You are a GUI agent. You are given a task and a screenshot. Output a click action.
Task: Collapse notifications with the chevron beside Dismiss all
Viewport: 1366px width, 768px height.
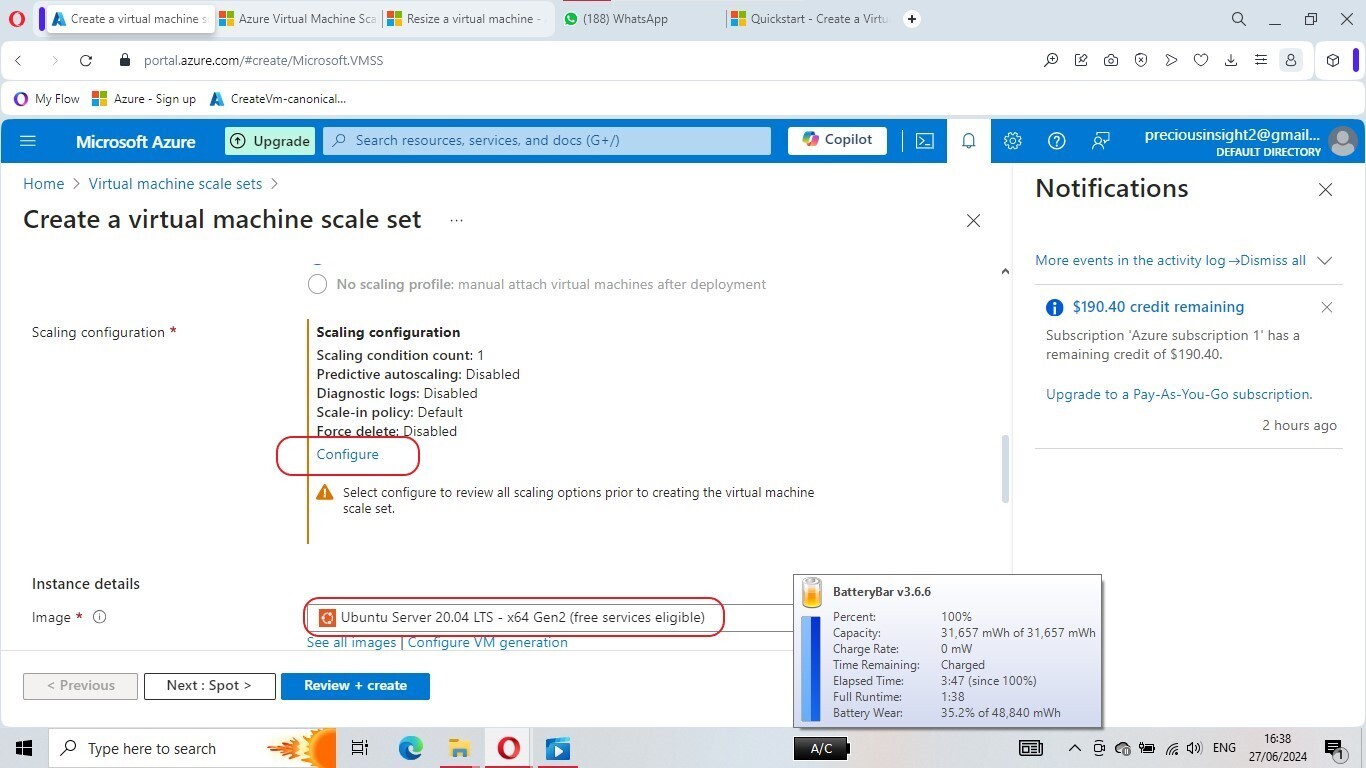pos(1324,260)
